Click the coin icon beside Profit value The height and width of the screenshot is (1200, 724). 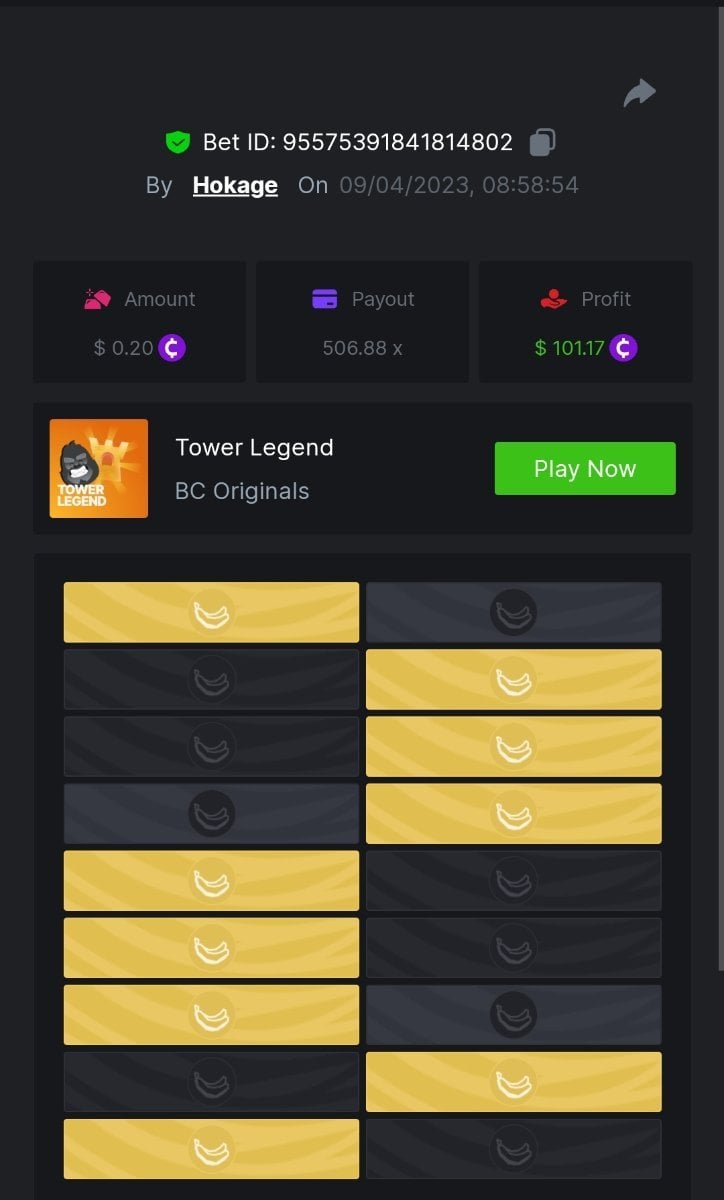624,348
